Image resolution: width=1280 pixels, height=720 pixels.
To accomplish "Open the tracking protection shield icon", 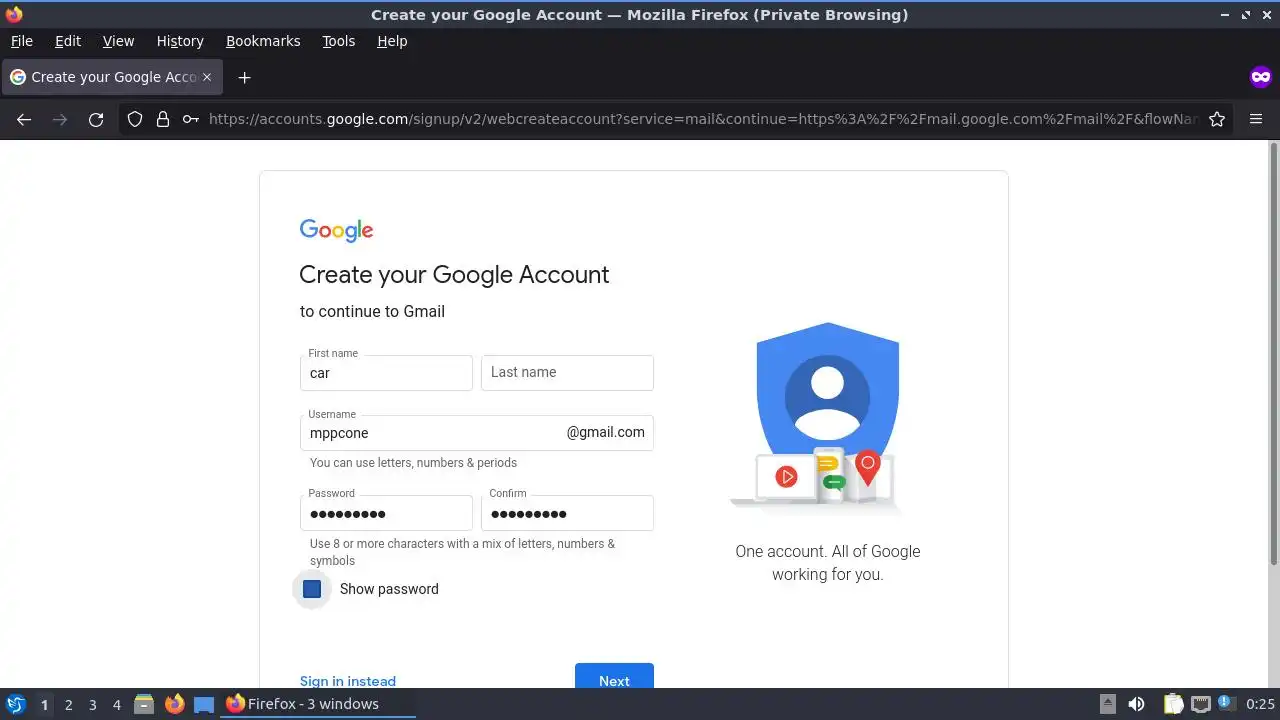I will click(135, 119).
